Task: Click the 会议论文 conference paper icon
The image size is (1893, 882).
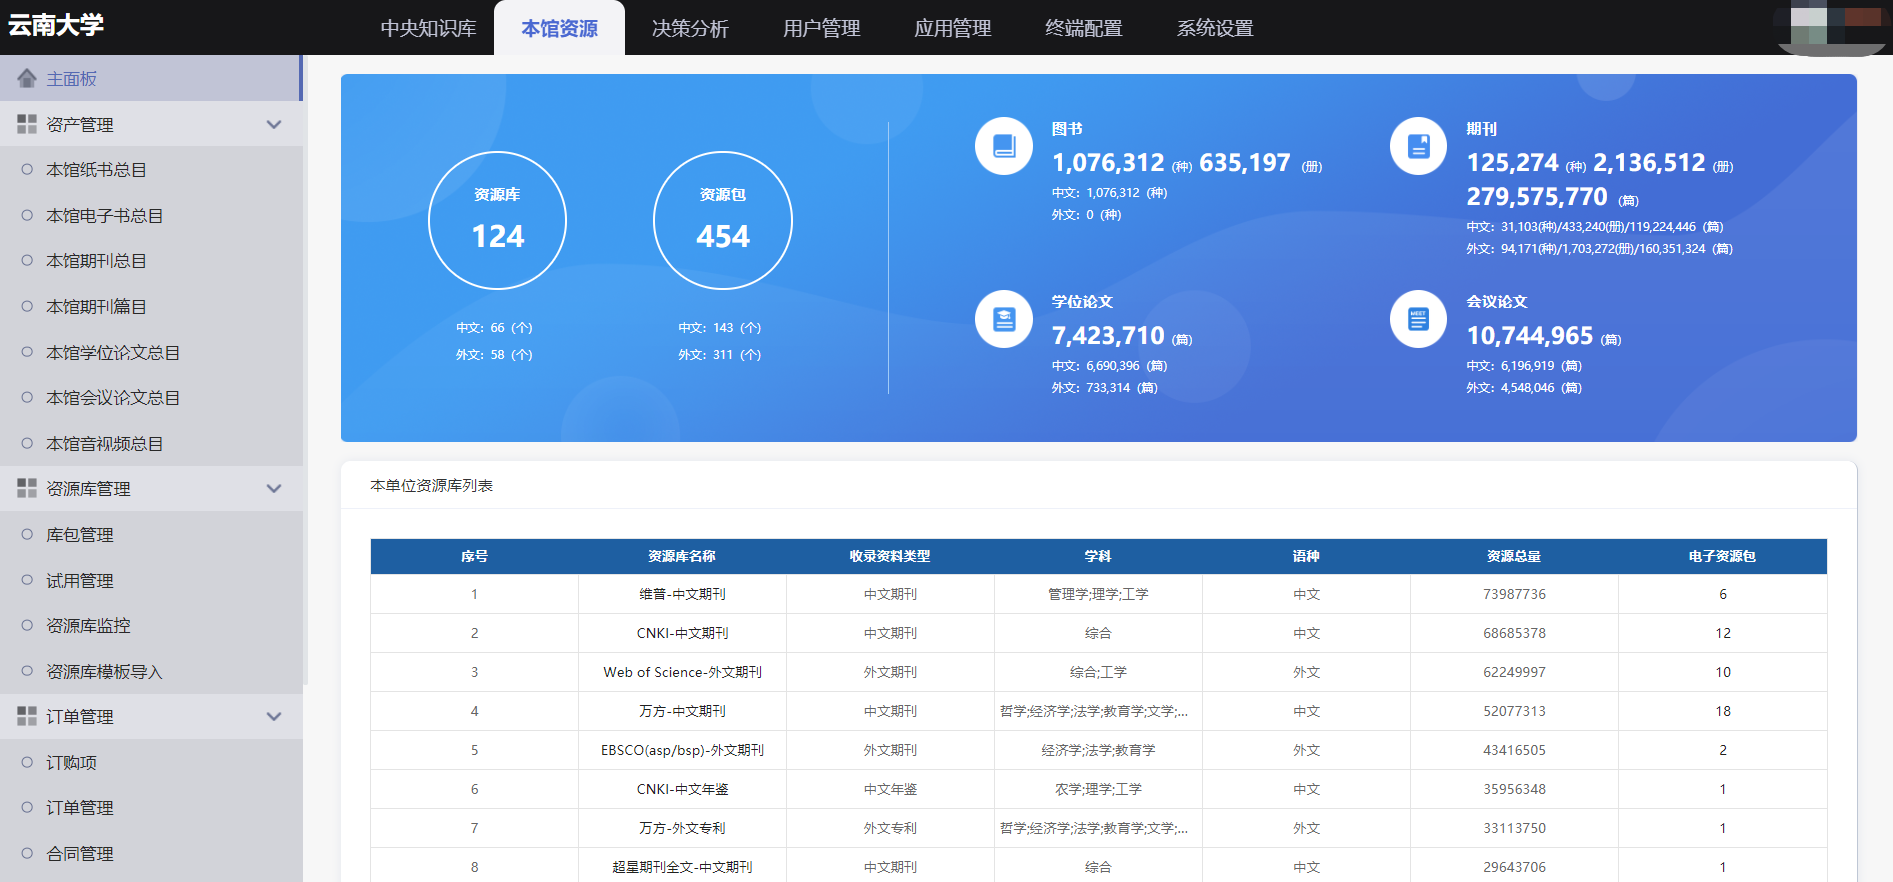Action: point(1418,319)
